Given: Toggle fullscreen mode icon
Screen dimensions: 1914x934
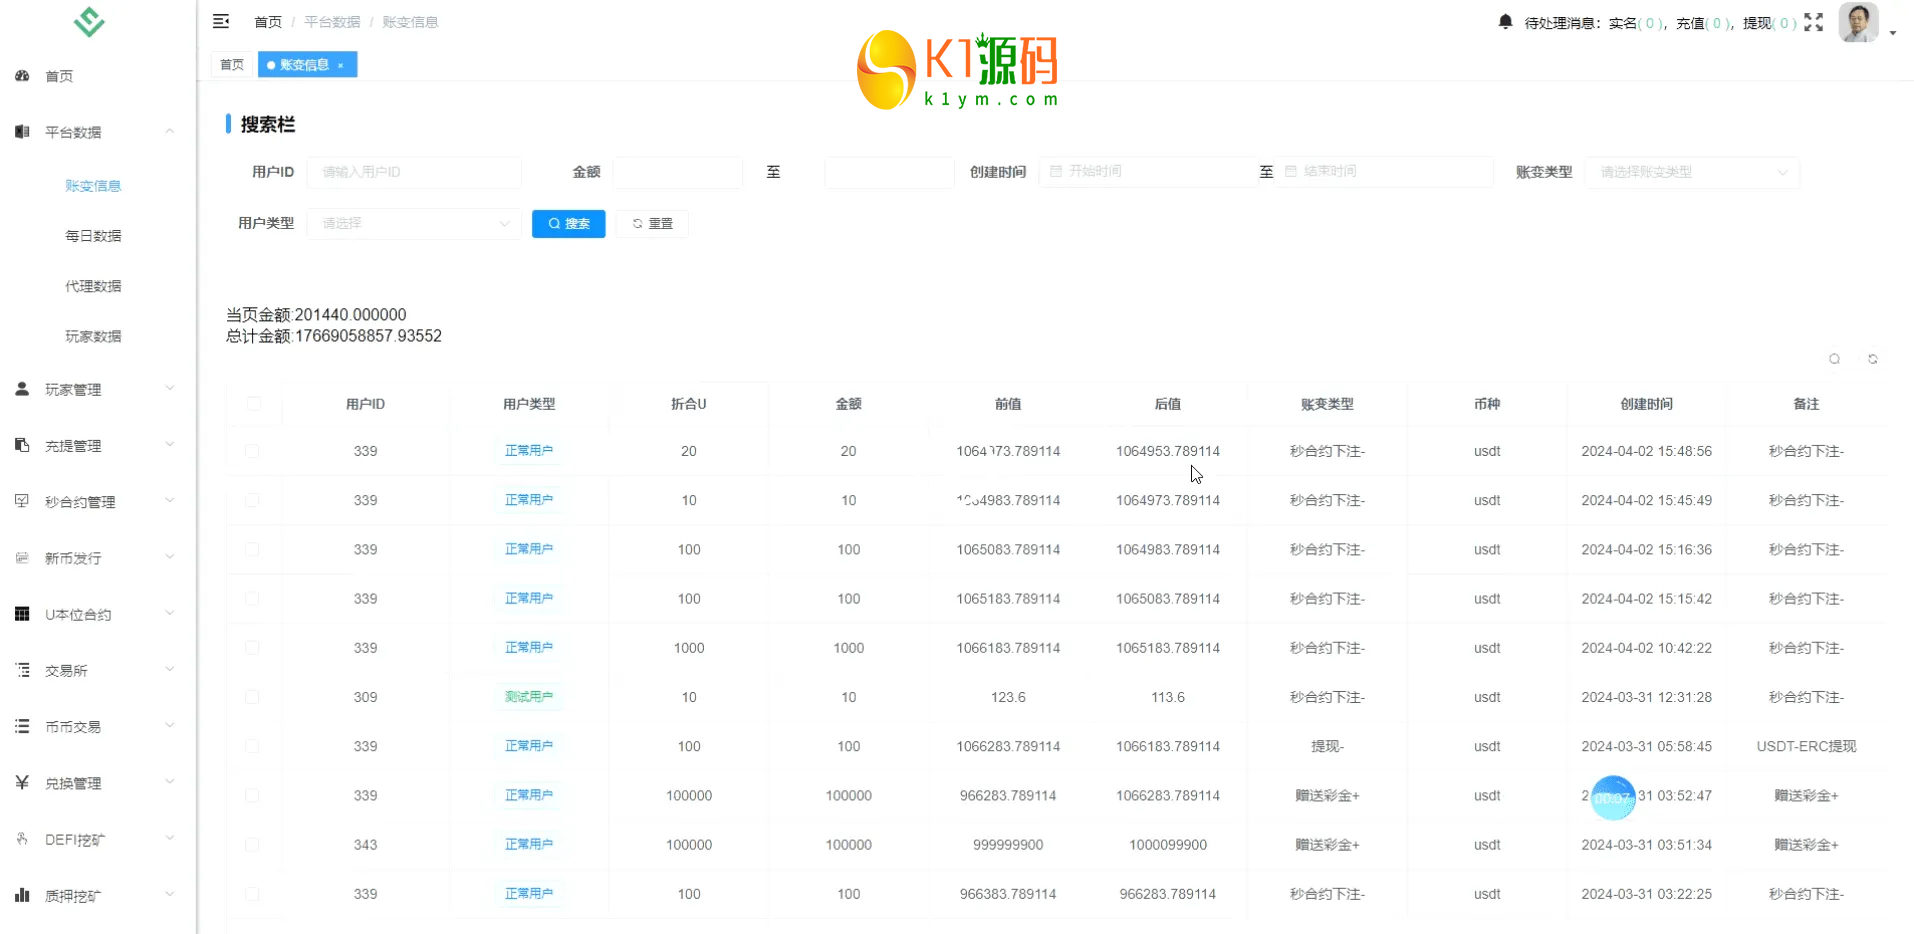Looking at the screenshot, I should [1814, 22].
